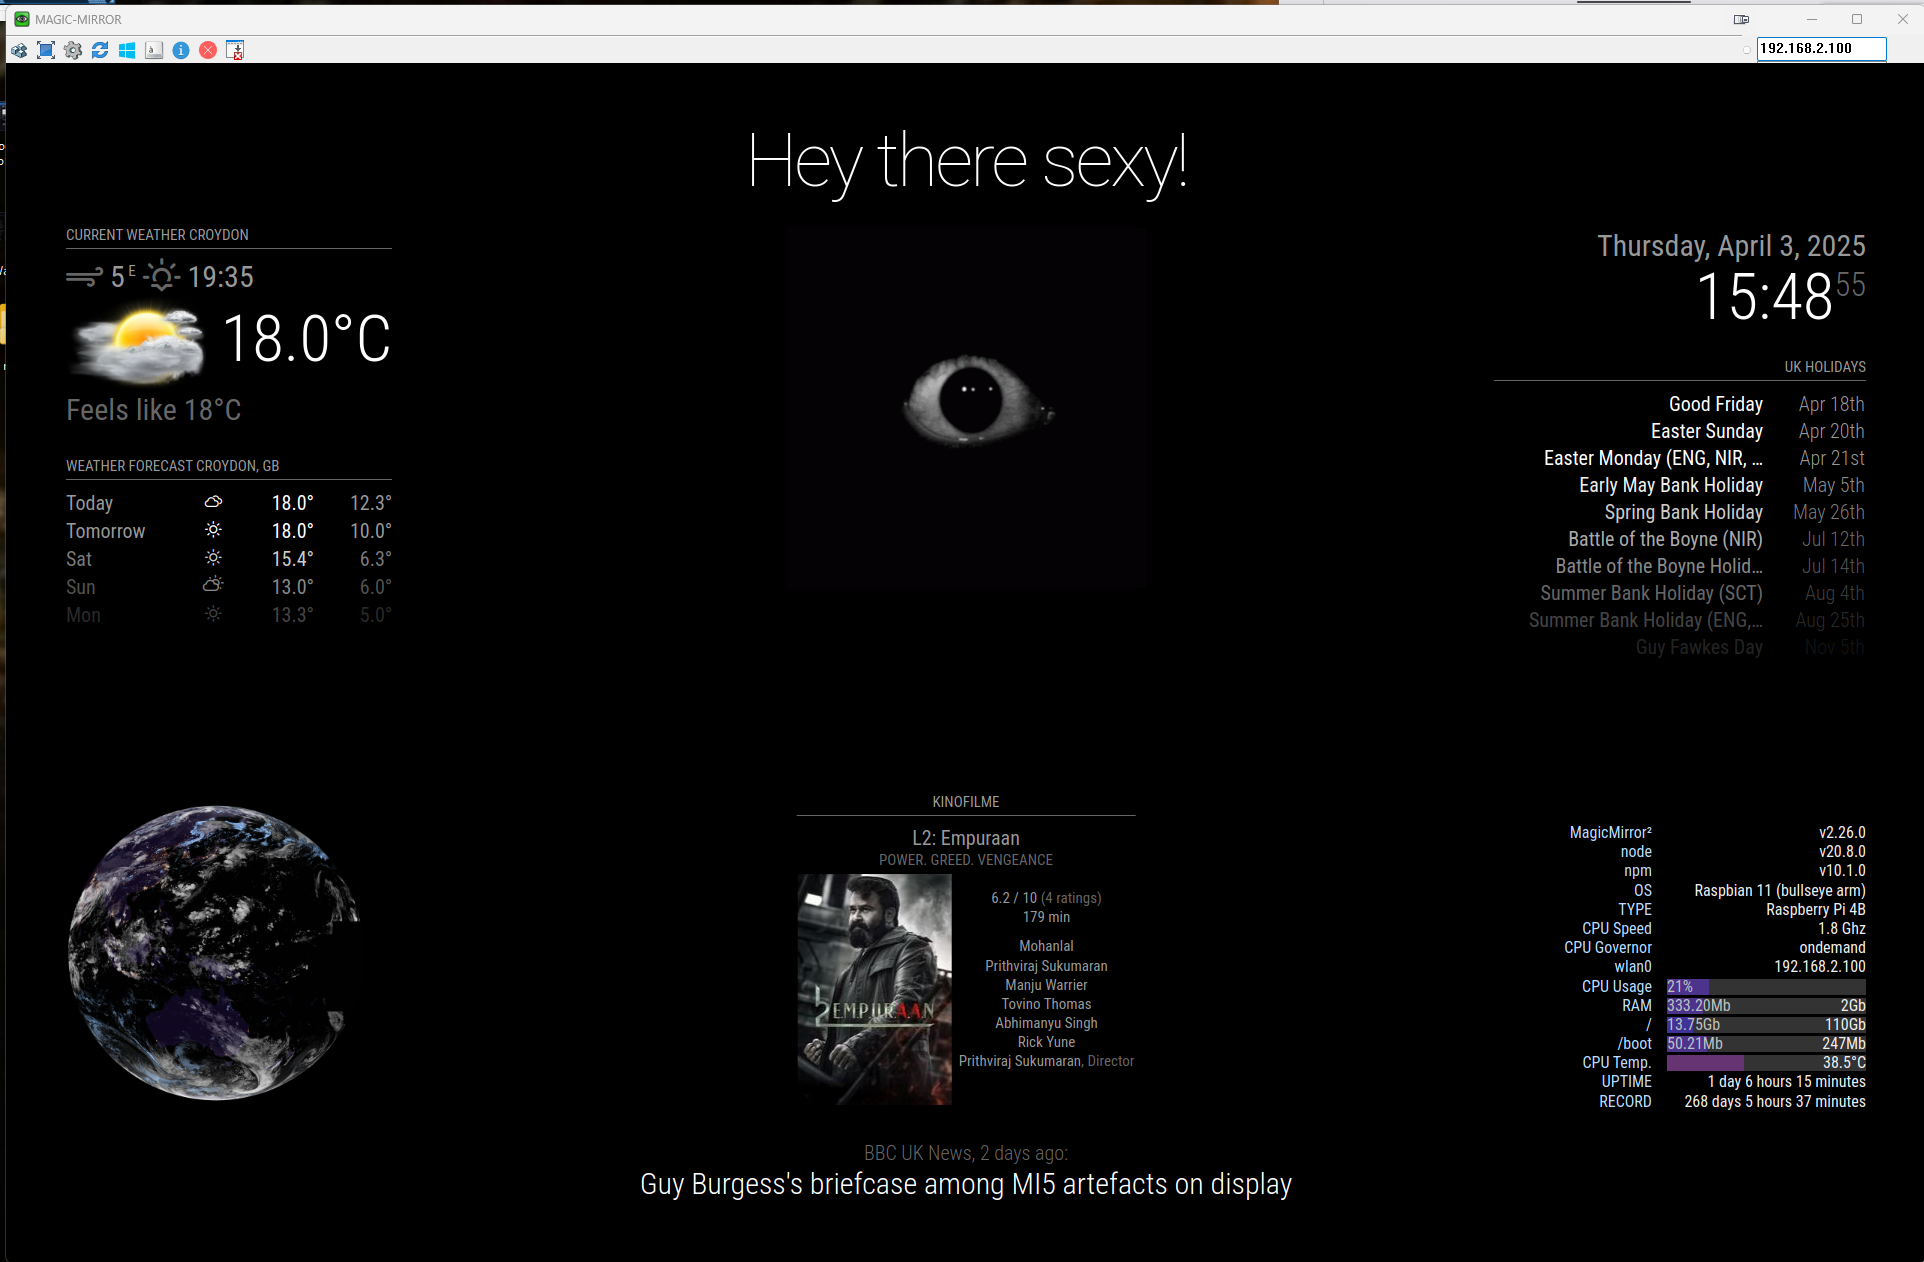Screen dimensions: 1924x1262
Task: Click the toolbar toggle icon in title bar
Action: click(1741, 19)
